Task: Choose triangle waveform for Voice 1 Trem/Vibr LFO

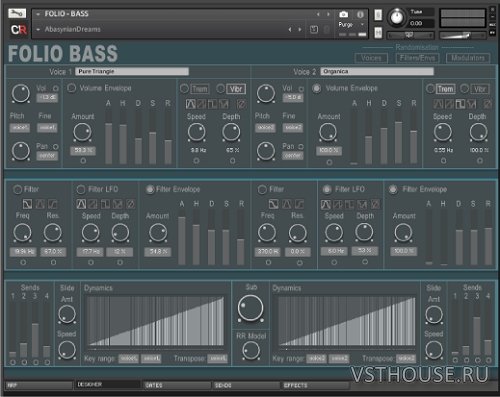Action: tap(191, 104)
